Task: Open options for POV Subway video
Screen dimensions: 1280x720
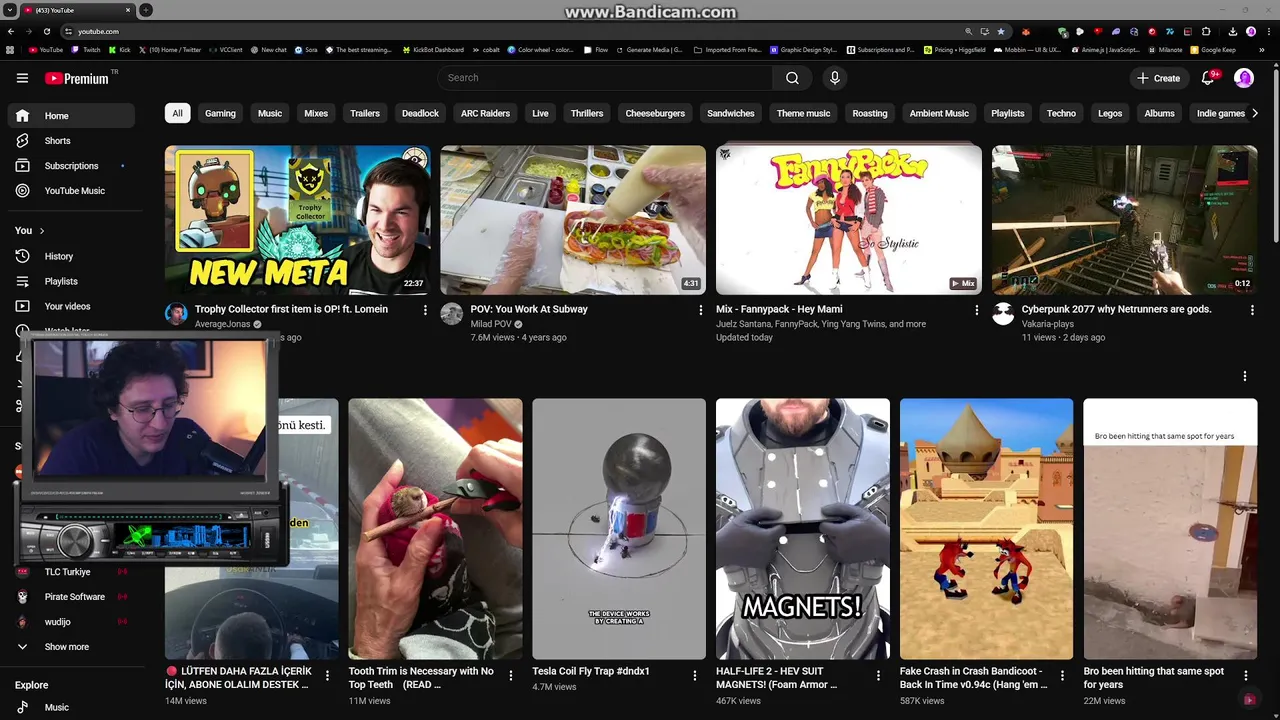Action: point(701,310)
